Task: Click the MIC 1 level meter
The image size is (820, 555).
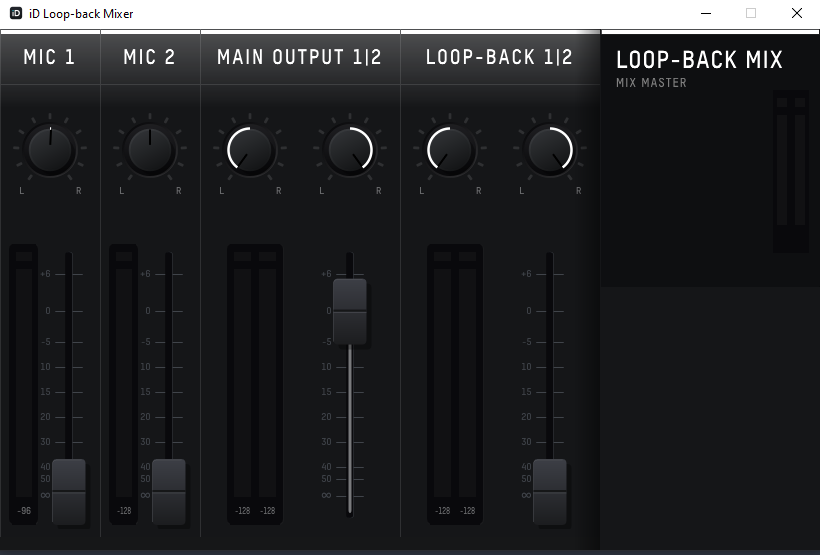Action: [24, 384]
